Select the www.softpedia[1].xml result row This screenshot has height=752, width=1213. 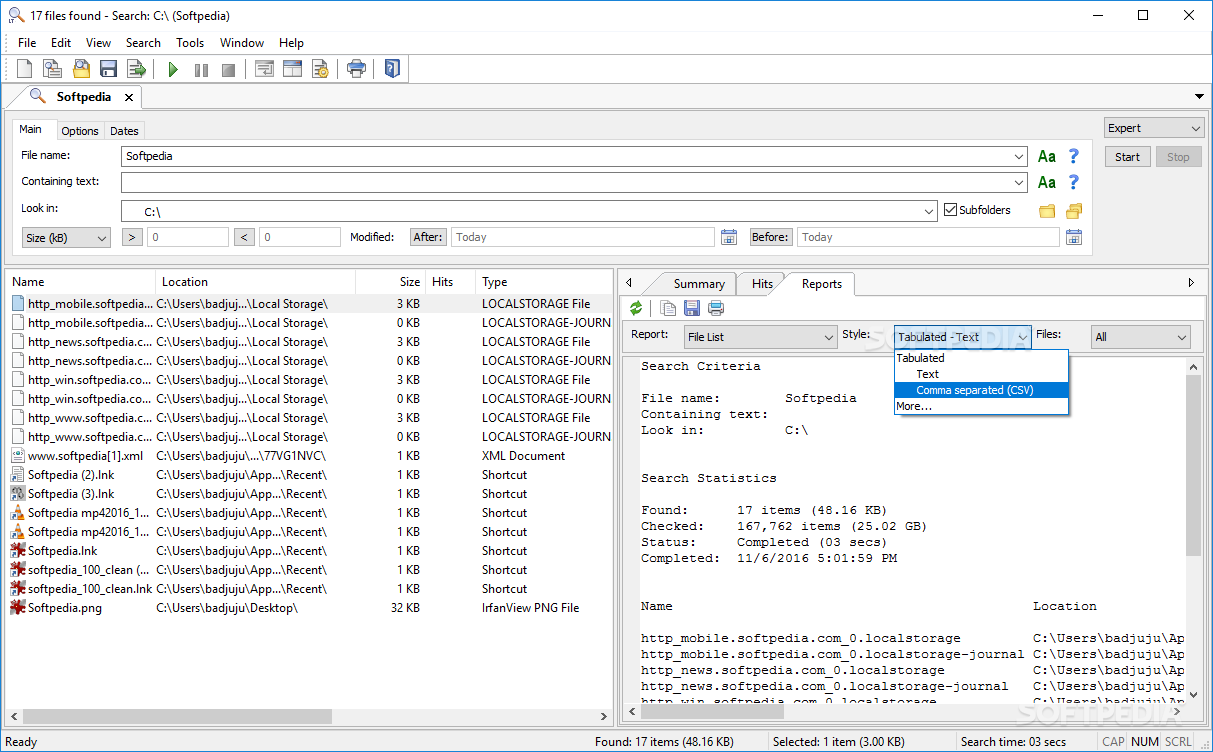[309, 456]
